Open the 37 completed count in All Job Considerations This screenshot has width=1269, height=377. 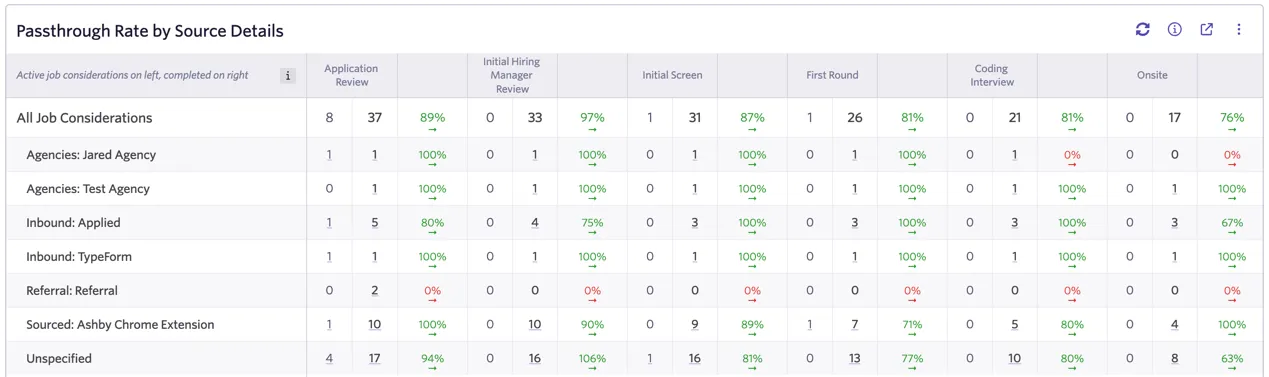point(374,118)
